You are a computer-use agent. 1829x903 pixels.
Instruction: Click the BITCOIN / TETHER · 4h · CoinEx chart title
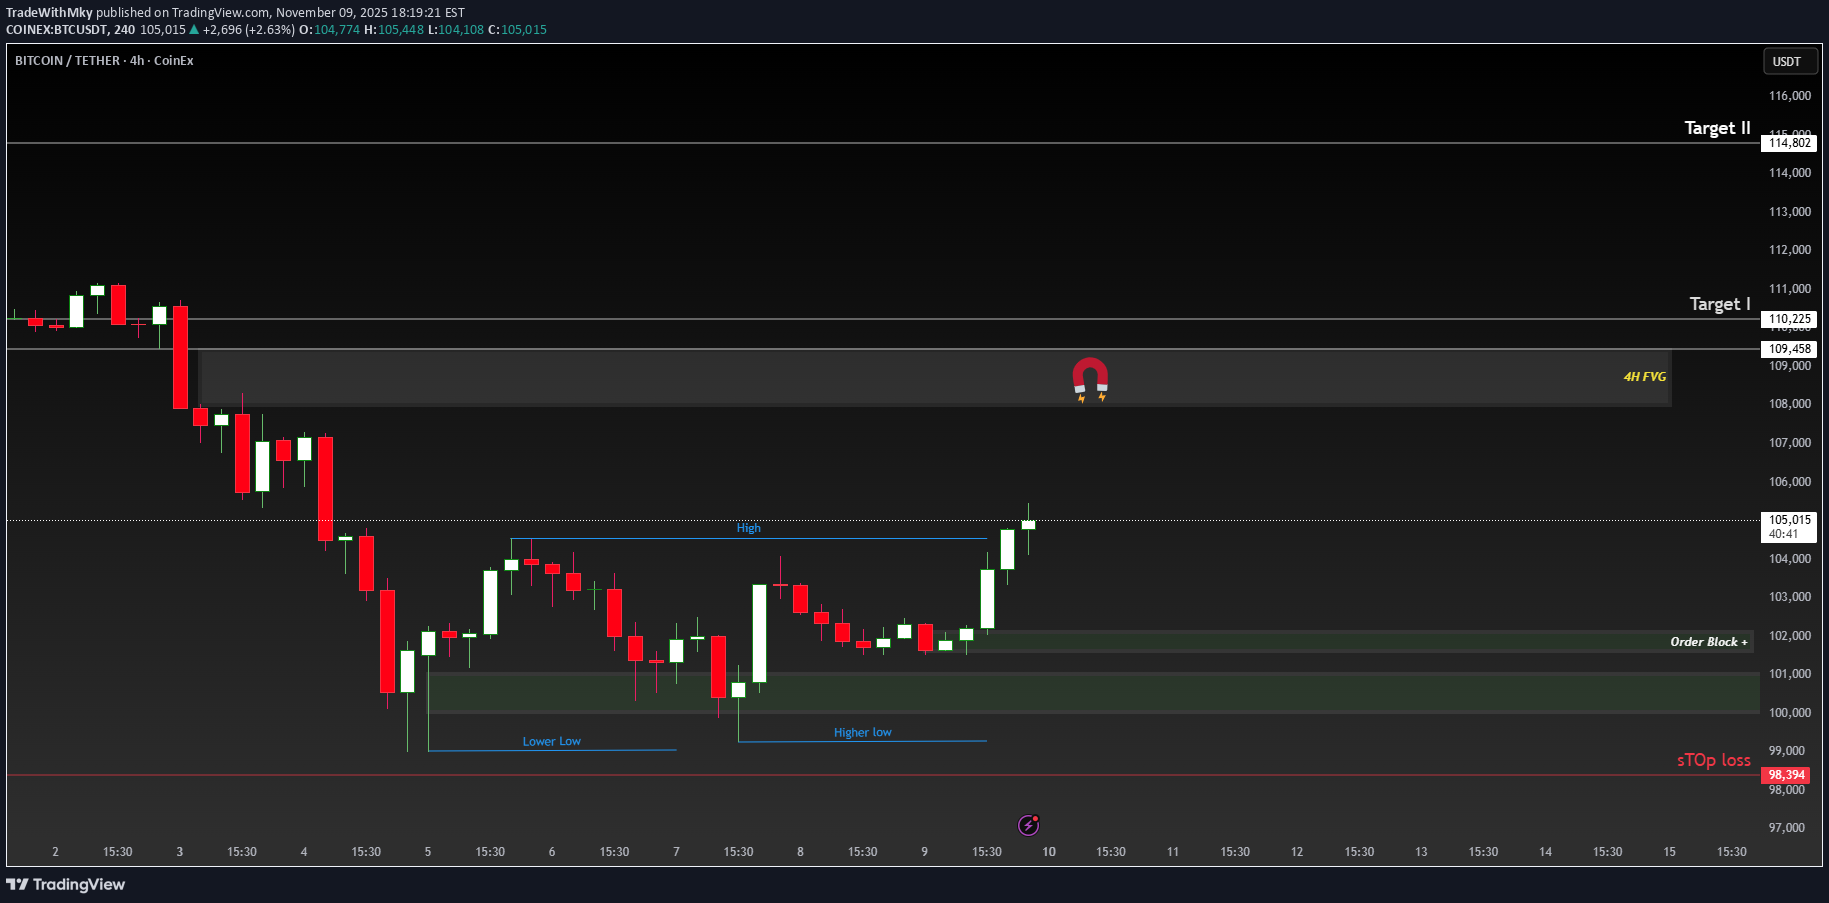click(103, 60)
